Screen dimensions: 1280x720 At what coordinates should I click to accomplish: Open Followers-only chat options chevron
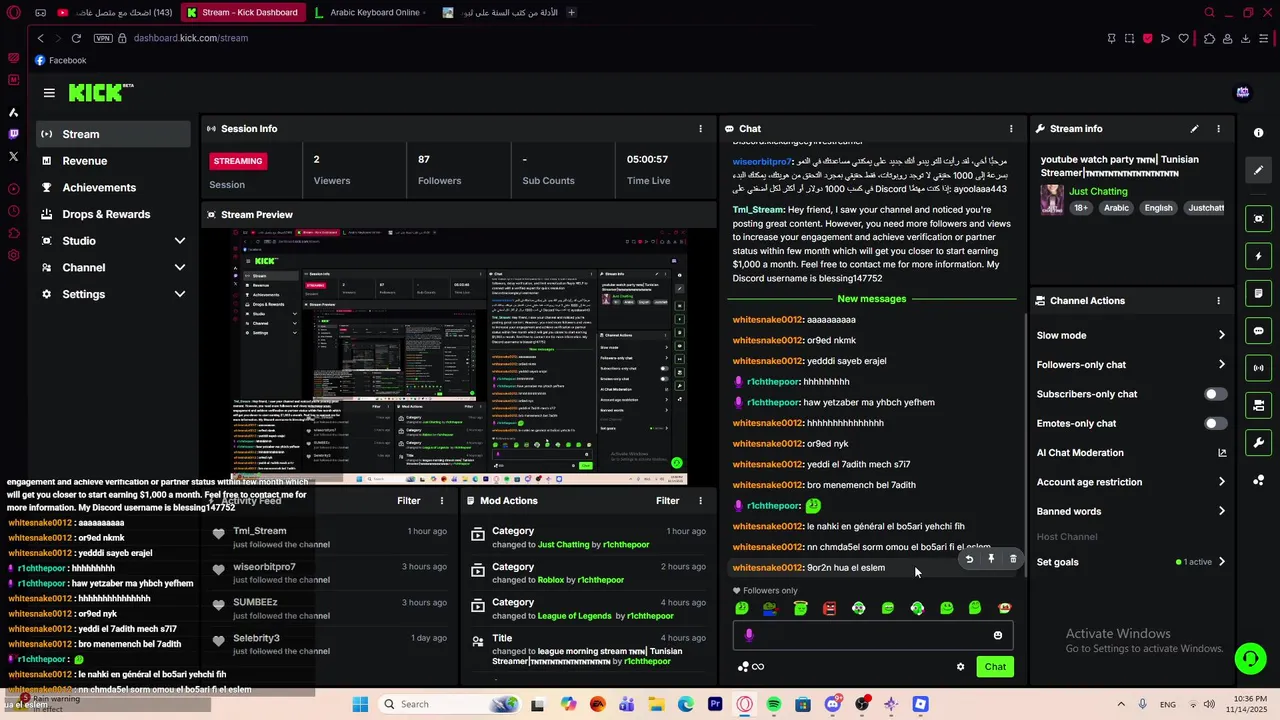(1222, 365)
